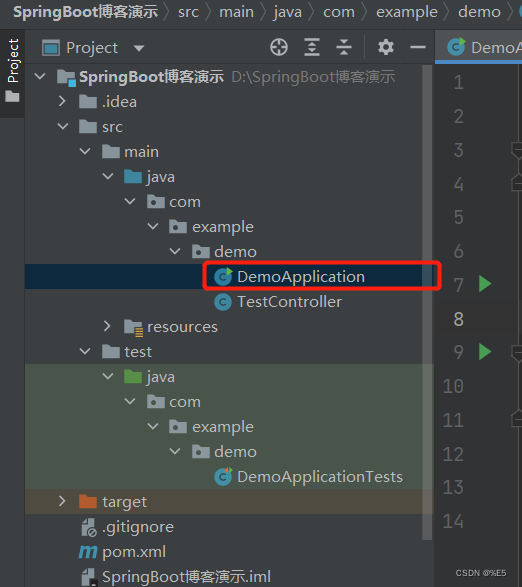Image resolution: width=522 pixels, height=587 pixels.
Task: Click editor line number 8
Action: point(459,319)
